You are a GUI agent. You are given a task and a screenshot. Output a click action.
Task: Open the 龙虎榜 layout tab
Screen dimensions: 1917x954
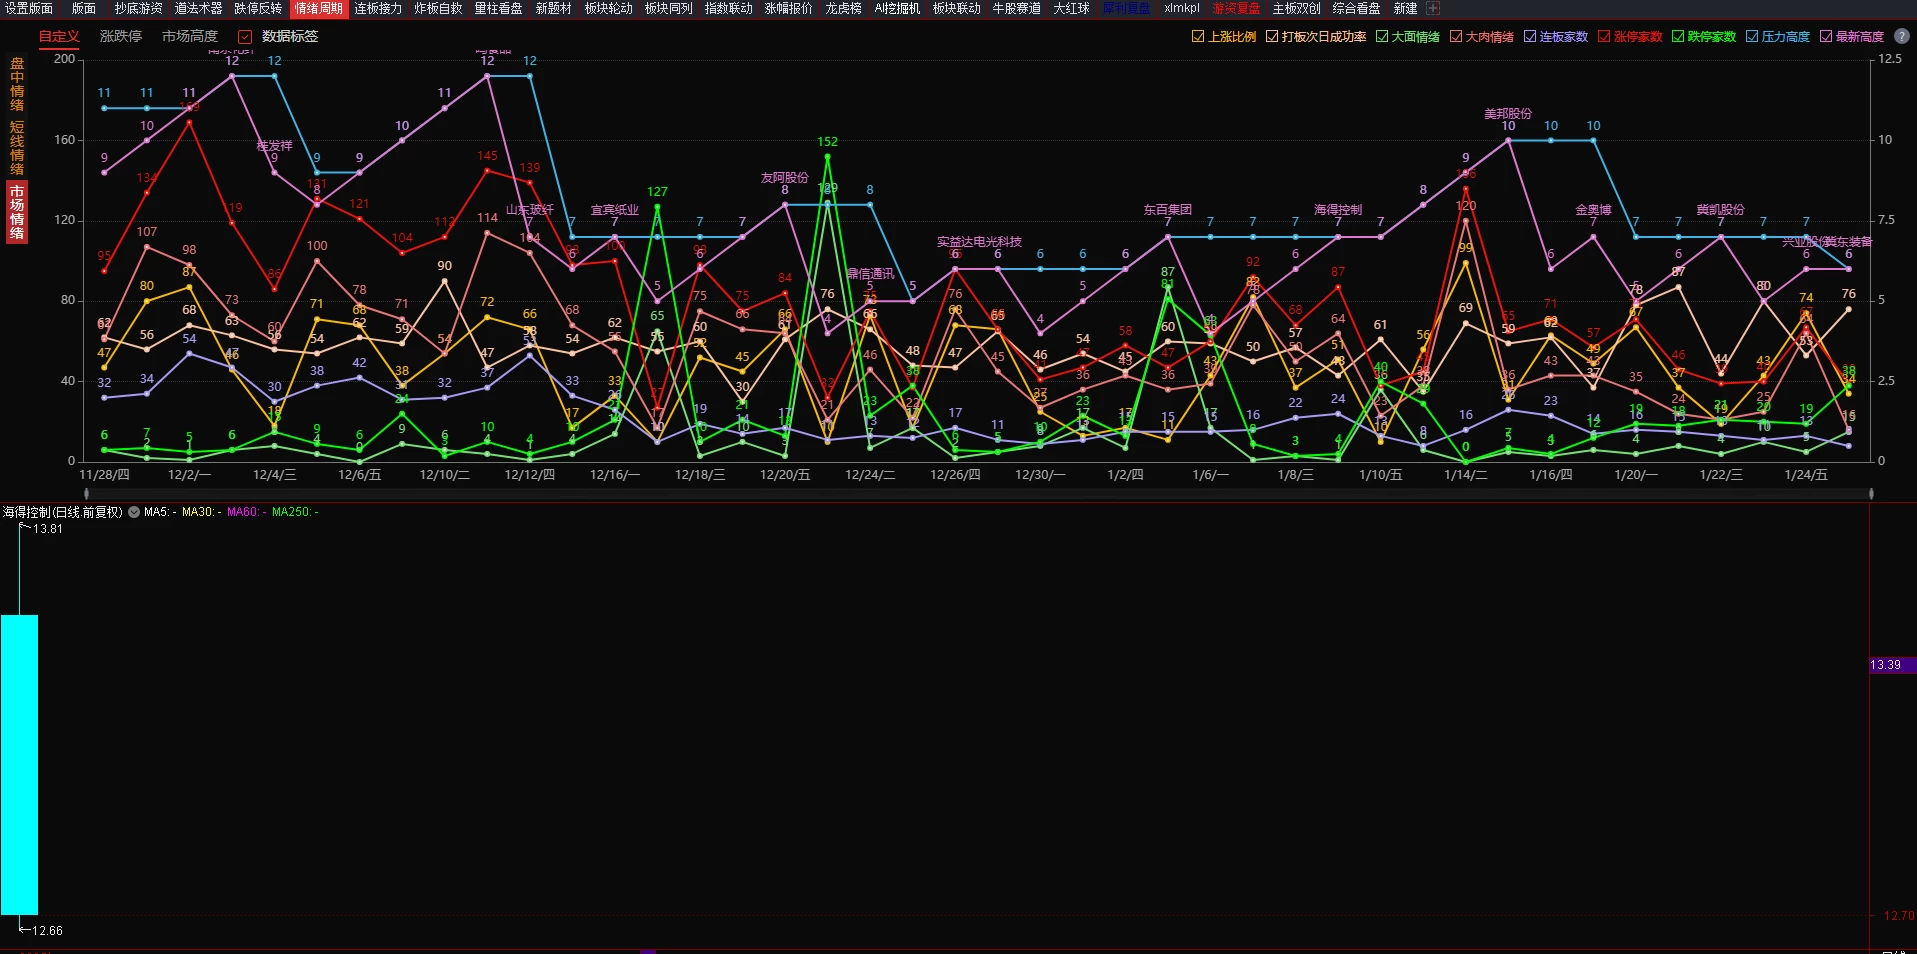point(843,8)
